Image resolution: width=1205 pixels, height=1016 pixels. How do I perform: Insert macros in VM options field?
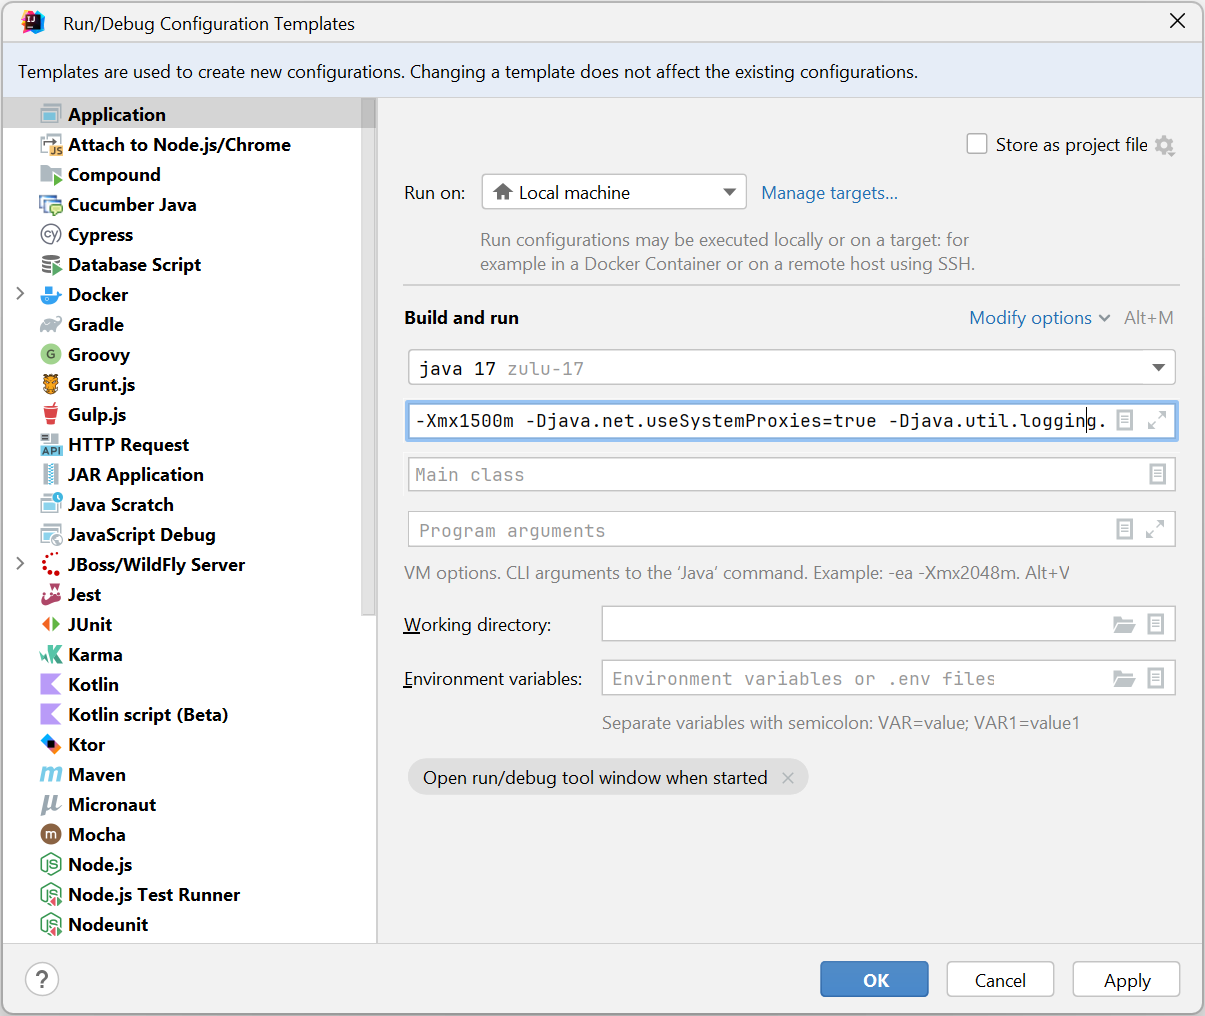coord(1125,421)
